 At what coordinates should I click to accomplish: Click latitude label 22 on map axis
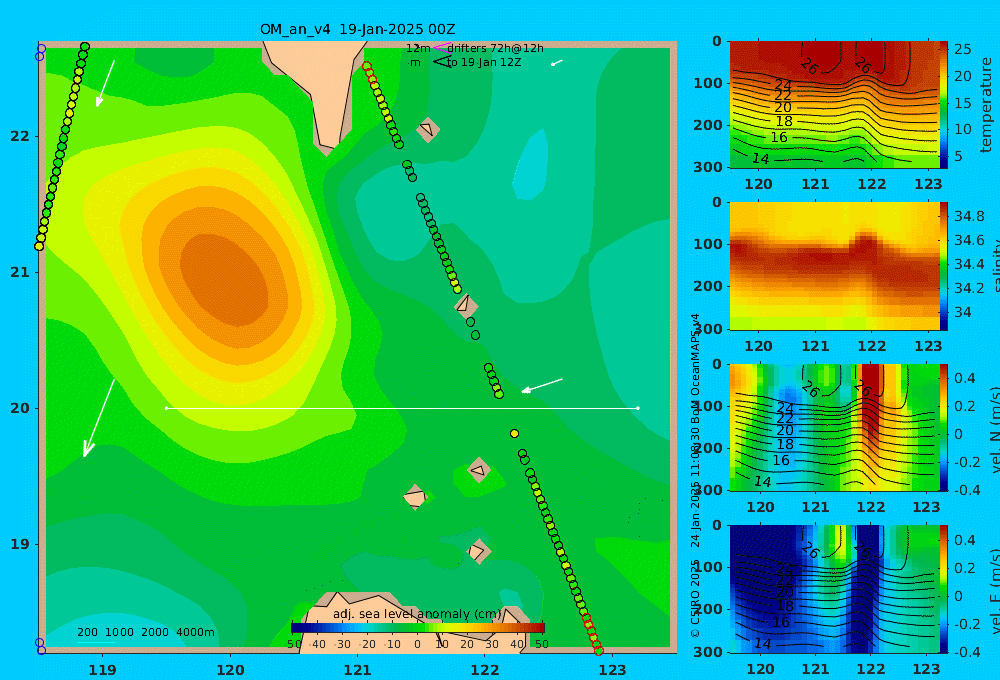coord(20,136)
